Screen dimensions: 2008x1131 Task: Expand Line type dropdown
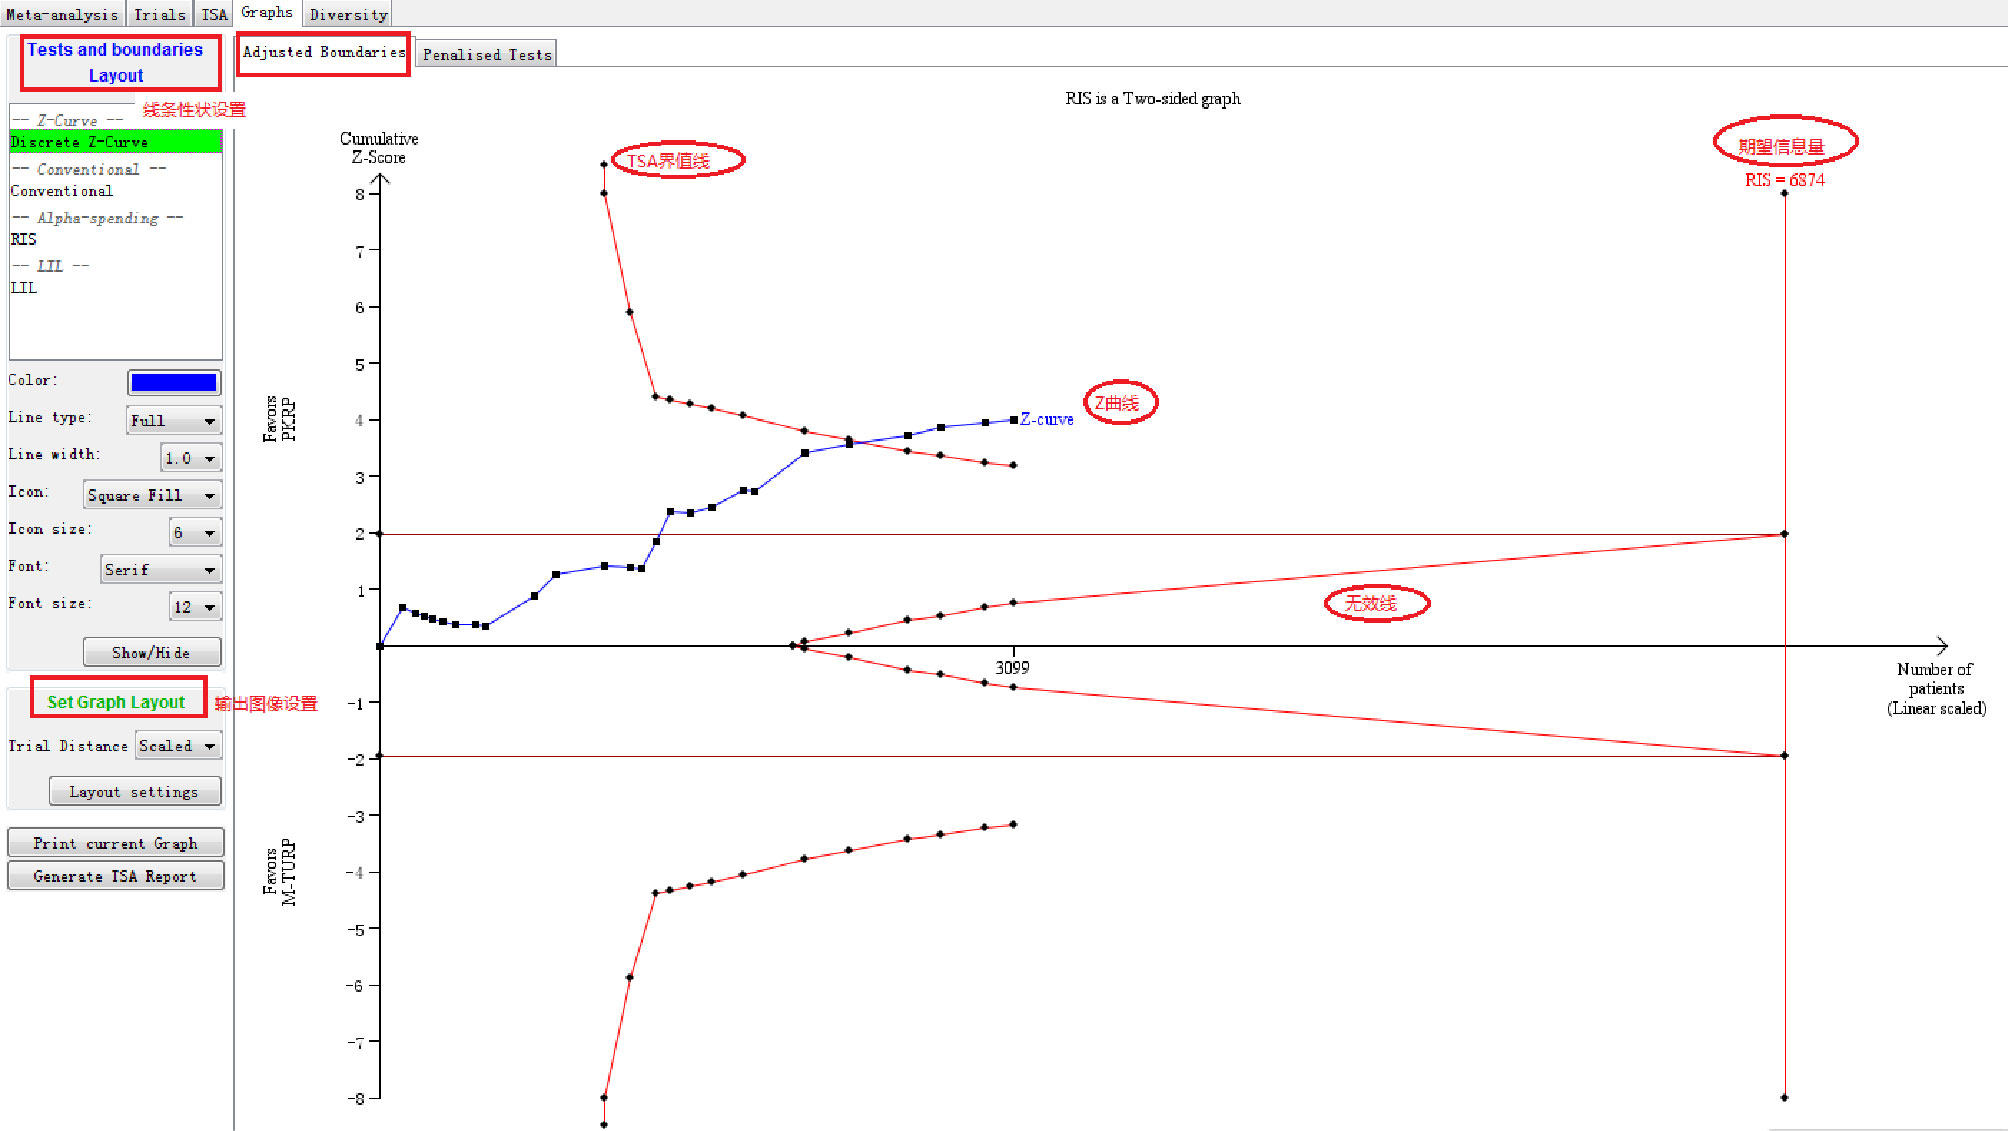click(174, 421)
